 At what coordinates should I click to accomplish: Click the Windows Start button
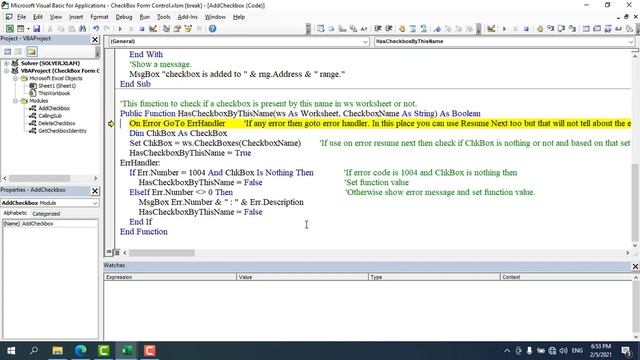[x=11, y=351]
